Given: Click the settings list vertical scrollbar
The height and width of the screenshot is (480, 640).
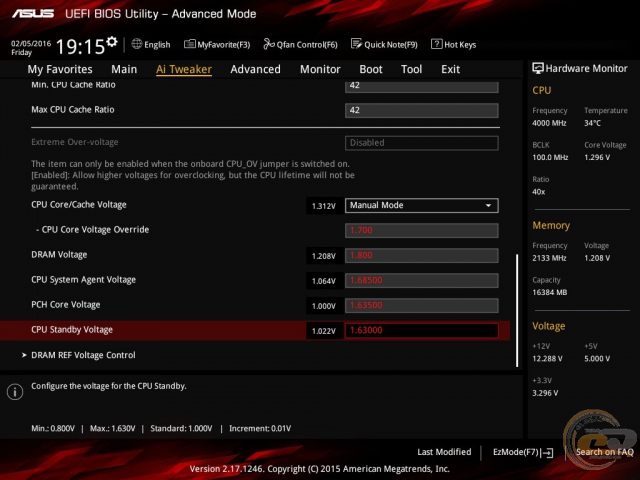Looking at the screenshot, I should coord(517,310).
